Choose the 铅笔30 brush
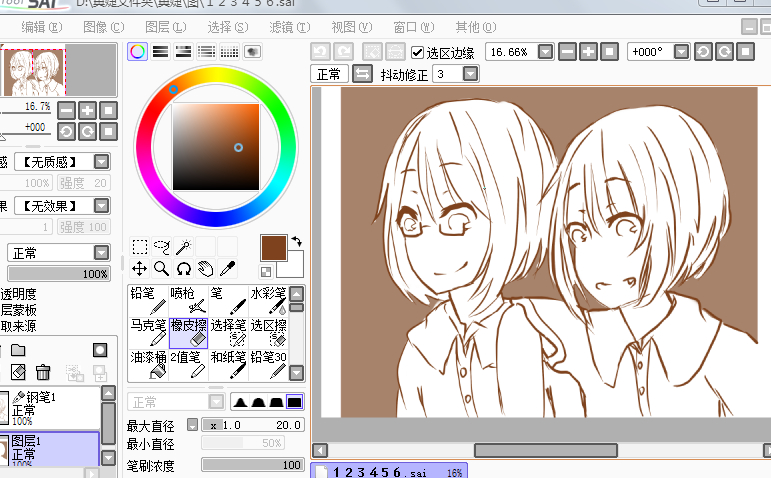Viewport: 771px width, 478px height. click(268, 364)
